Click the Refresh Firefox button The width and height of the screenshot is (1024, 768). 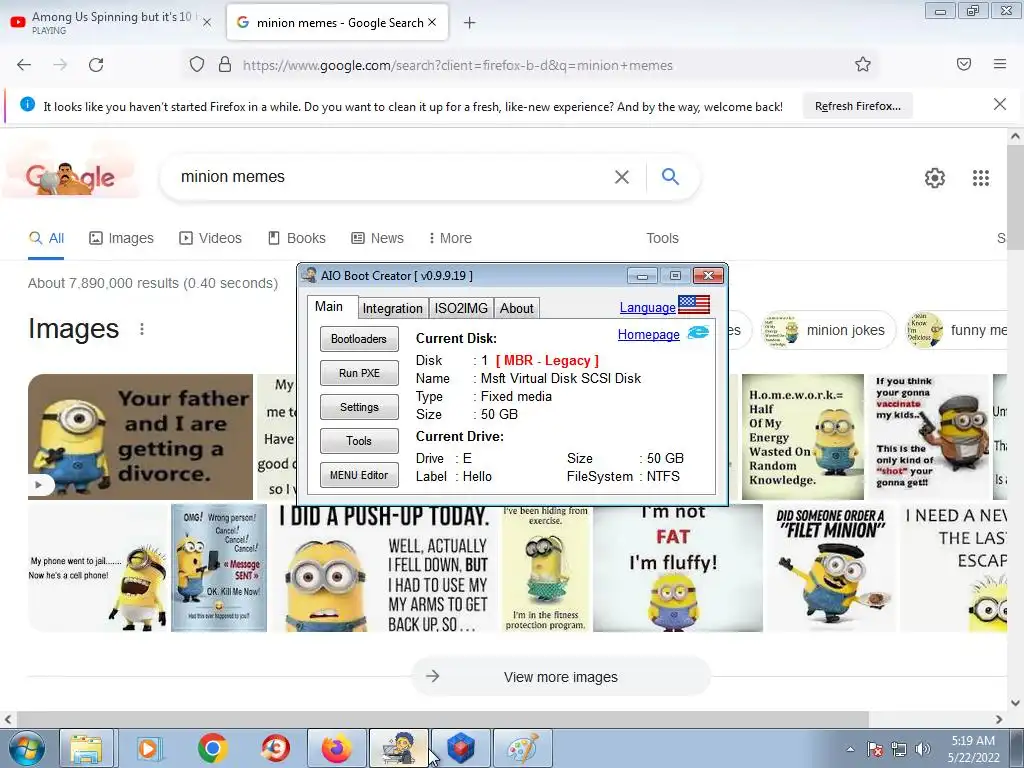point(857,106)
